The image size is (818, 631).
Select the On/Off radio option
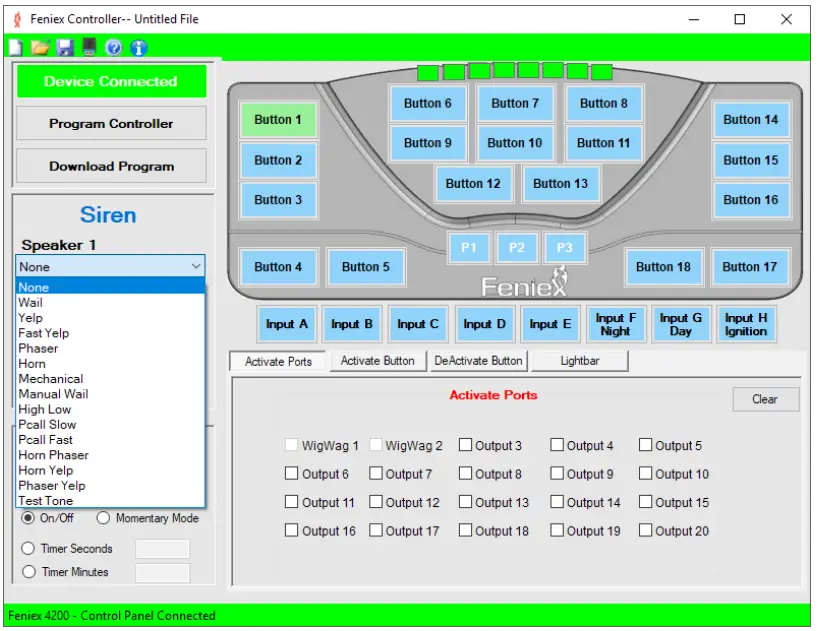28,518
